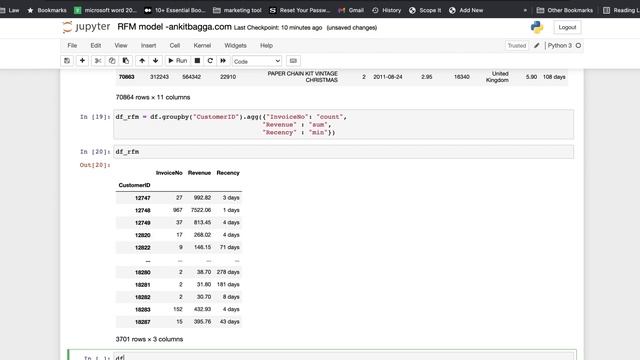Click revenue value 395.76
Image resolution: width=640 pixels, height=360 pixels.
pos(202,322)
